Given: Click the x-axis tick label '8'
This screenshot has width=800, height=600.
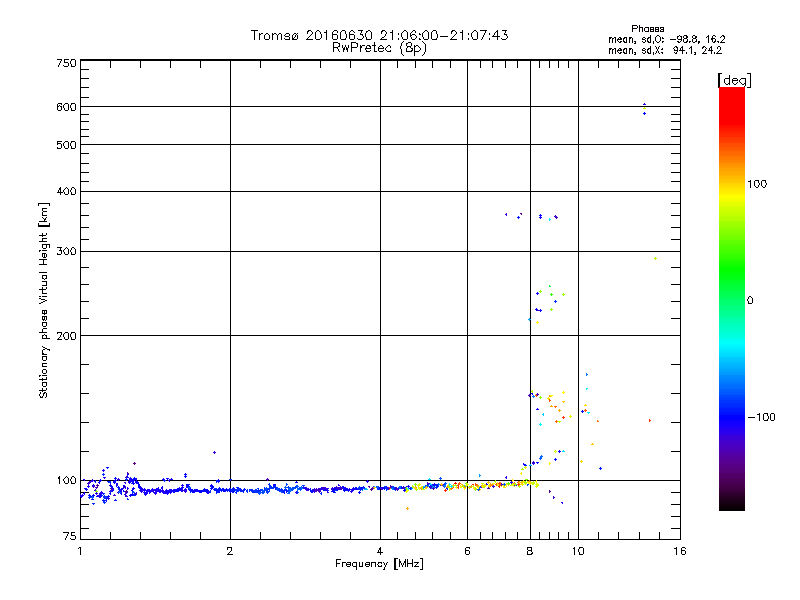Looking at the screenshot, I should 530,551.
